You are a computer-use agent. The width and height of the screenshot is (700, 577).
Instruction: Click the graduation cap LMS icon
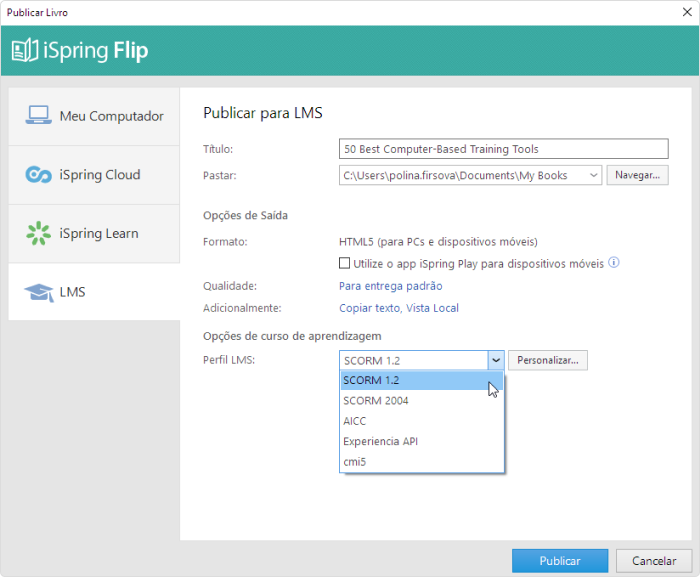[39, 293]
